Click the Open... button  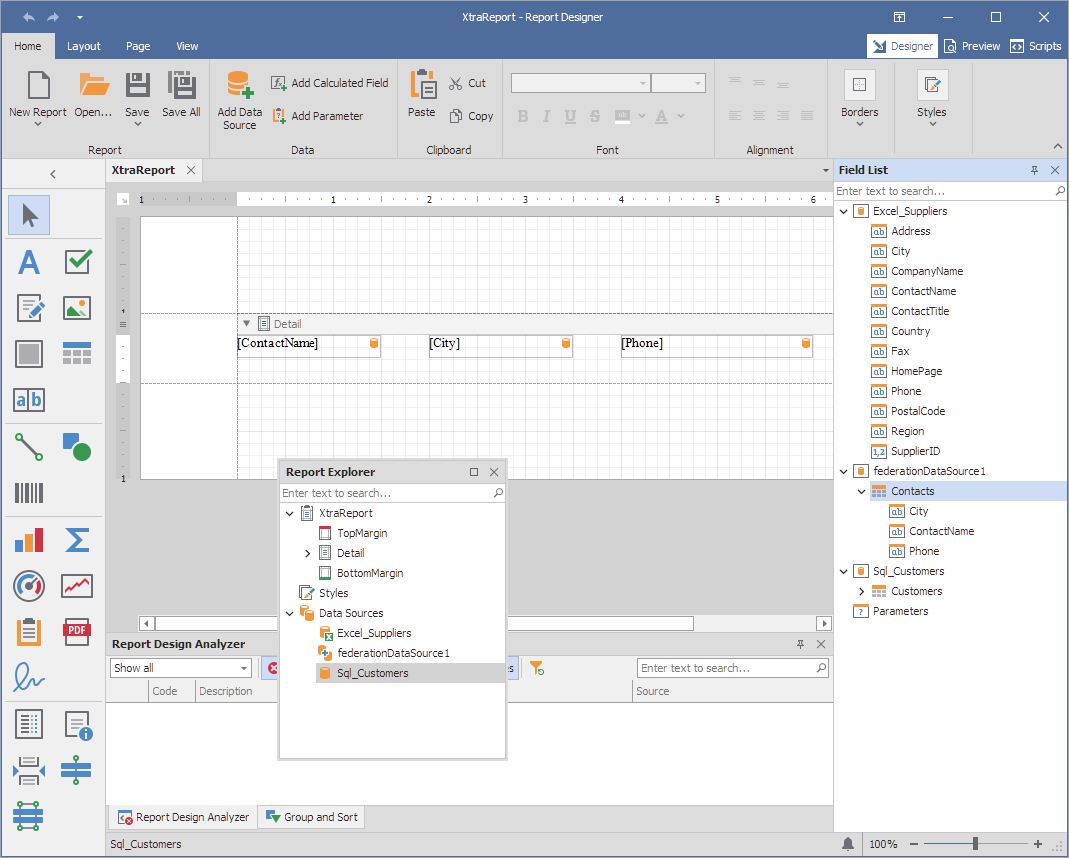click(93, 95)
